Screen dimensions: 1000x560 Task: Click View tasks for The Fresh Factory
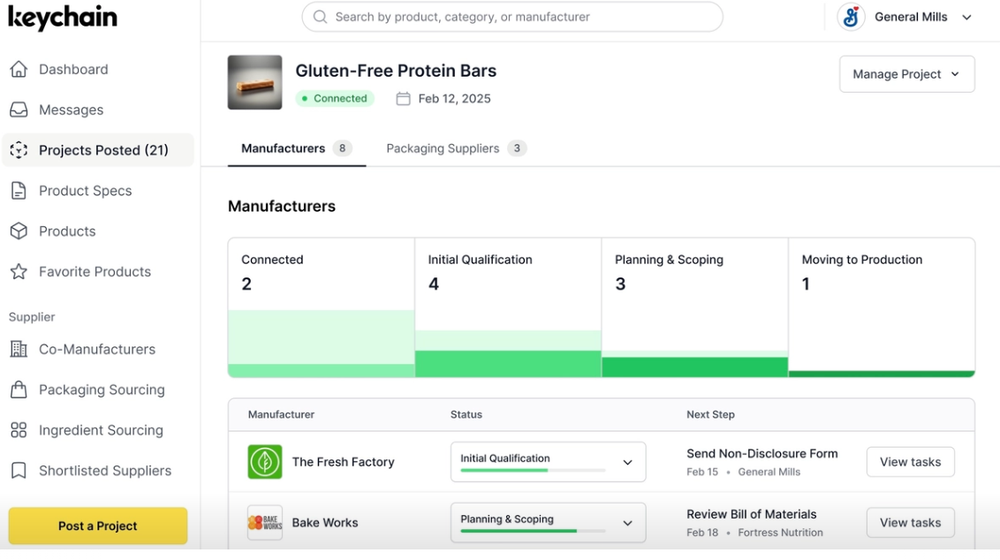910,462
